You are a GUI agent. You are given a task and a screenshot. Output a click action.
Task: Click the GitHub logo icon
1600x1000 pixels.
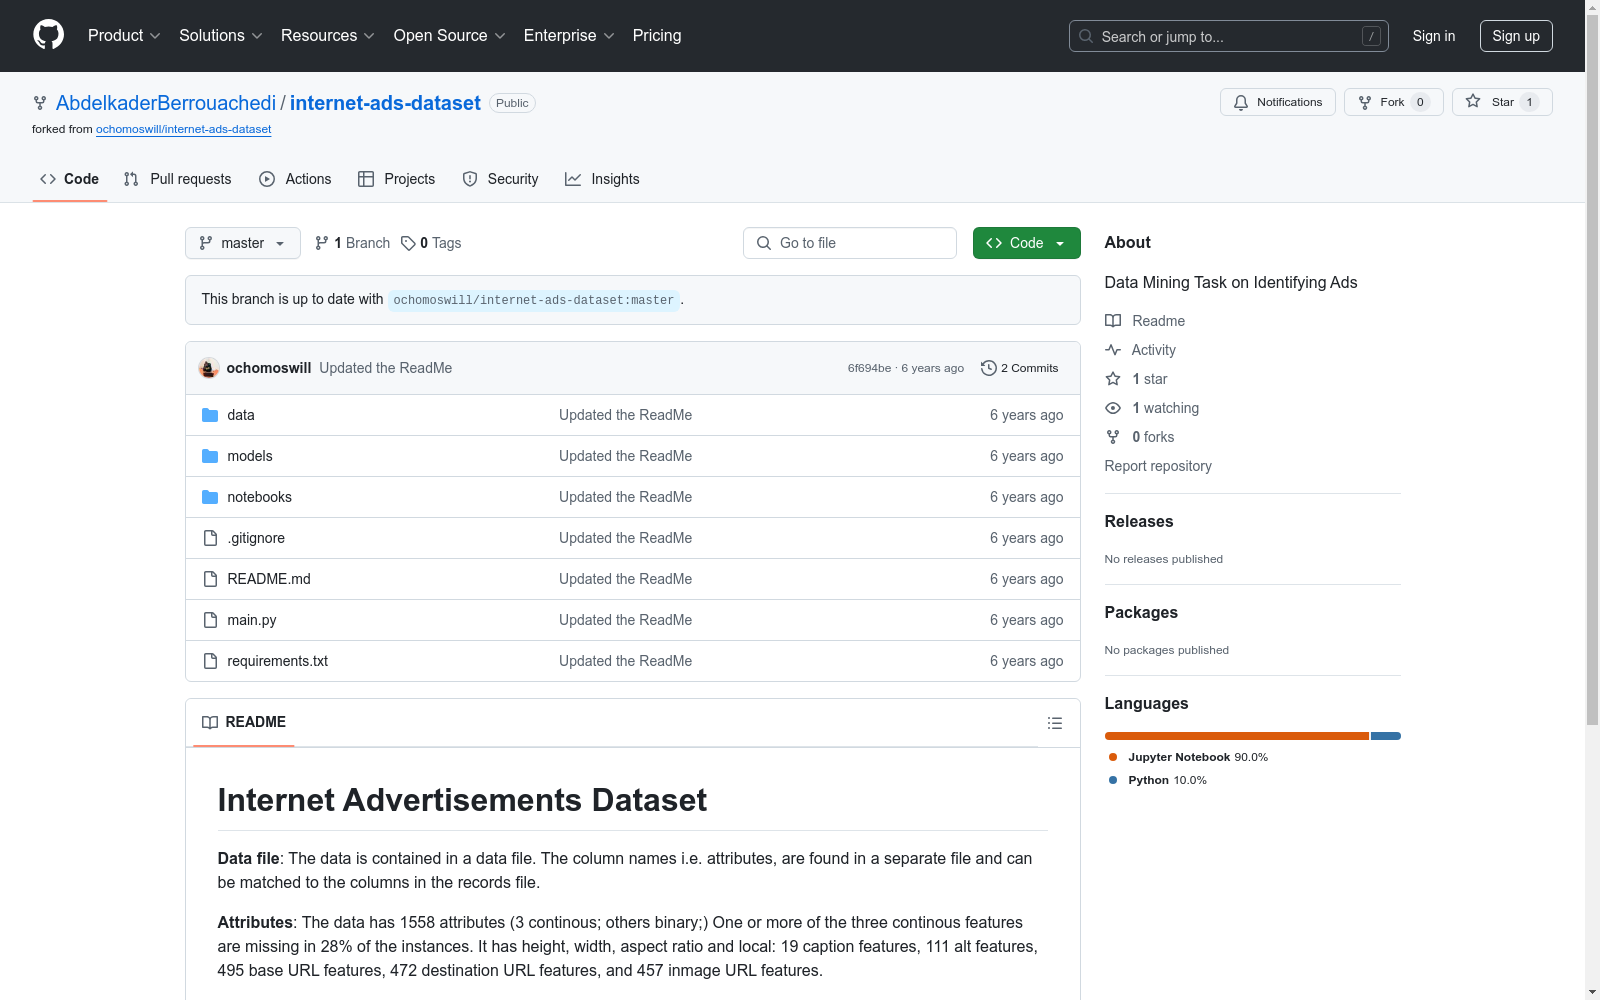[48, 35]
